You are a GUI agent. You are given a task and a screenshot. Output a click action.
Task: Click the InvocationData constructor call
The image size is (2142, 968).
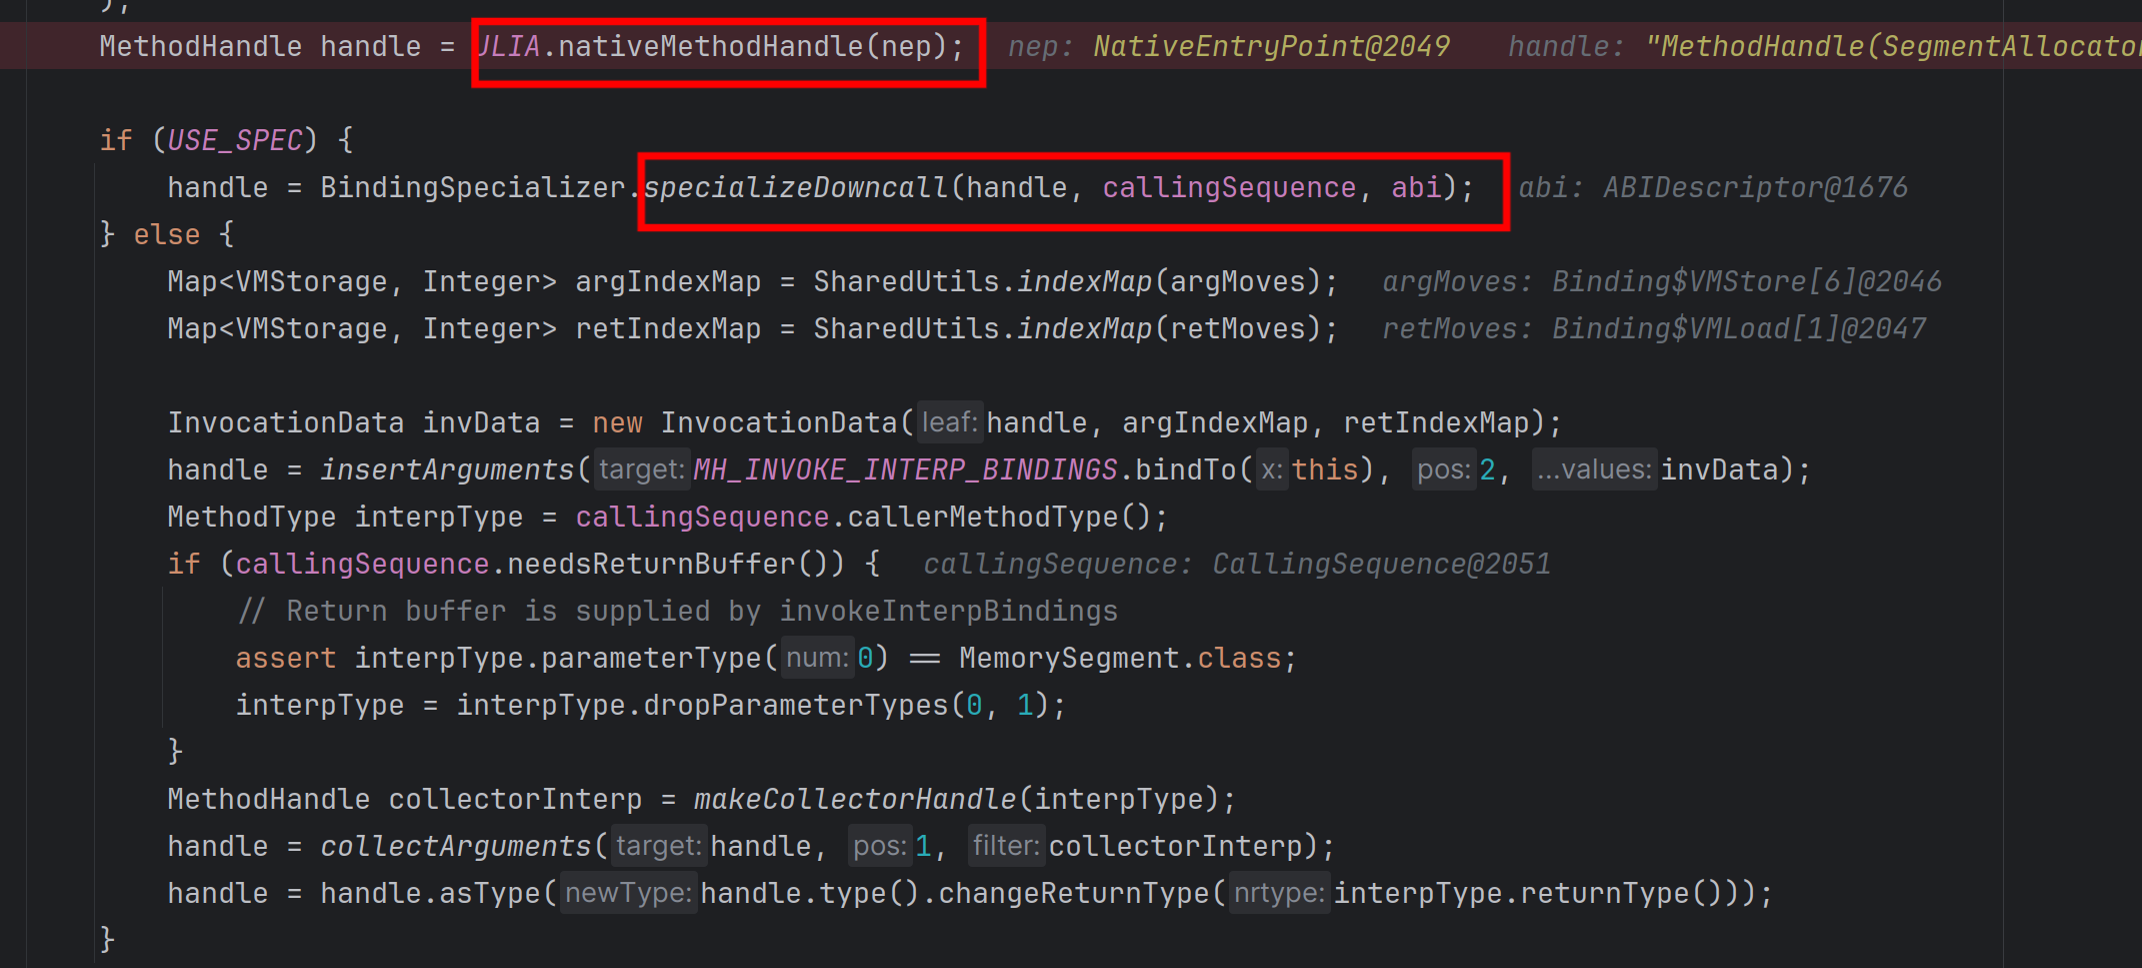point(779,422)
